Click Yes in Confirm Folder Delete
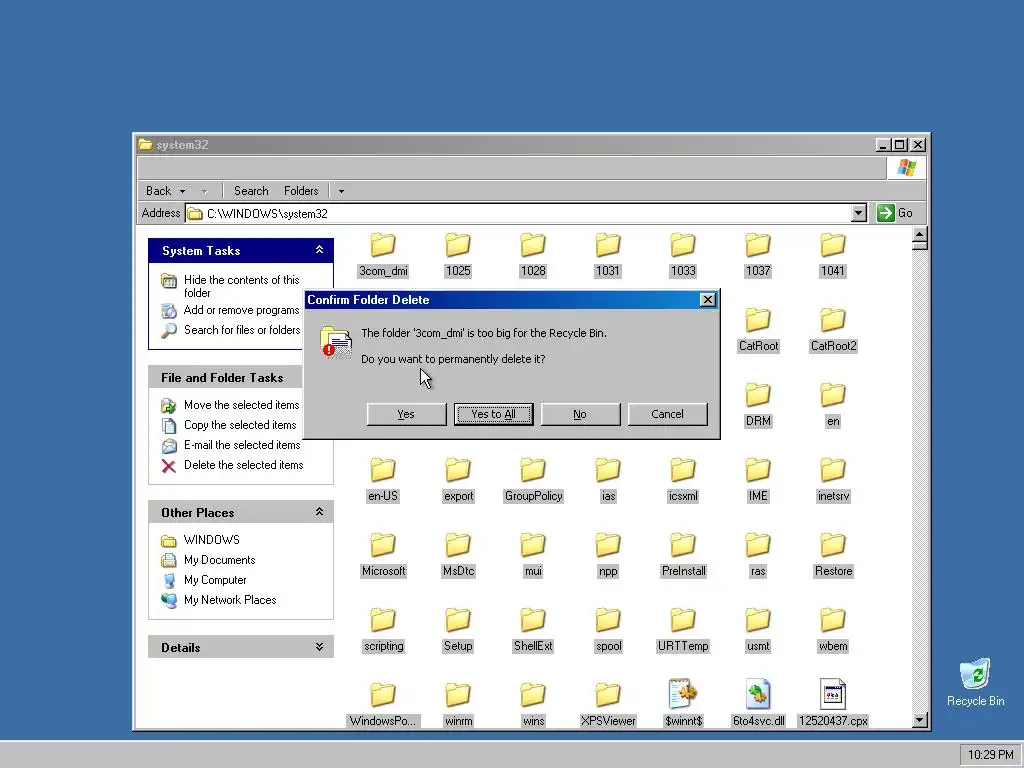Screen dimensions: 1024x768 click(406, 414)
